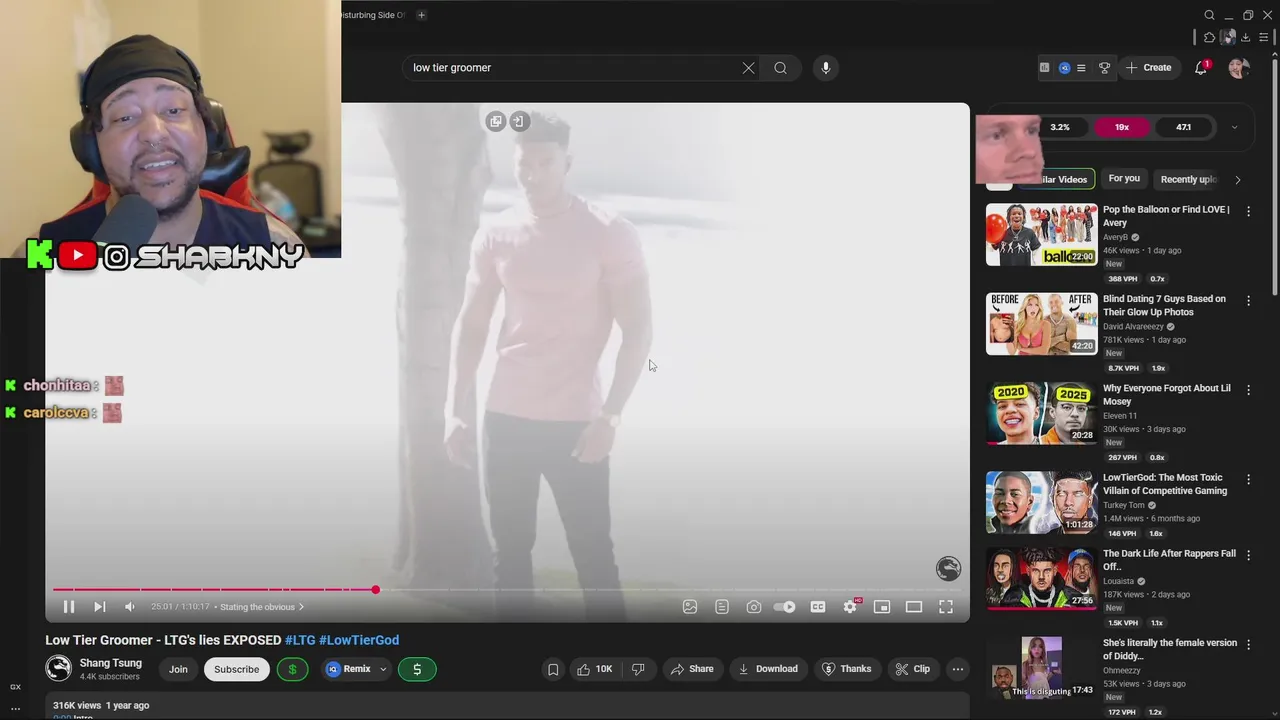The width and height of the screenshot is (1280, 720).
Task: Mute the video player volume
Action: coord(129,607)
